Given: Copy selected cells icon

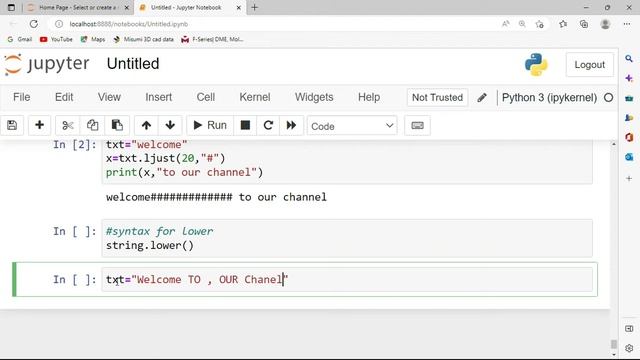Looking at the screenshot, I should coord(92,125).
